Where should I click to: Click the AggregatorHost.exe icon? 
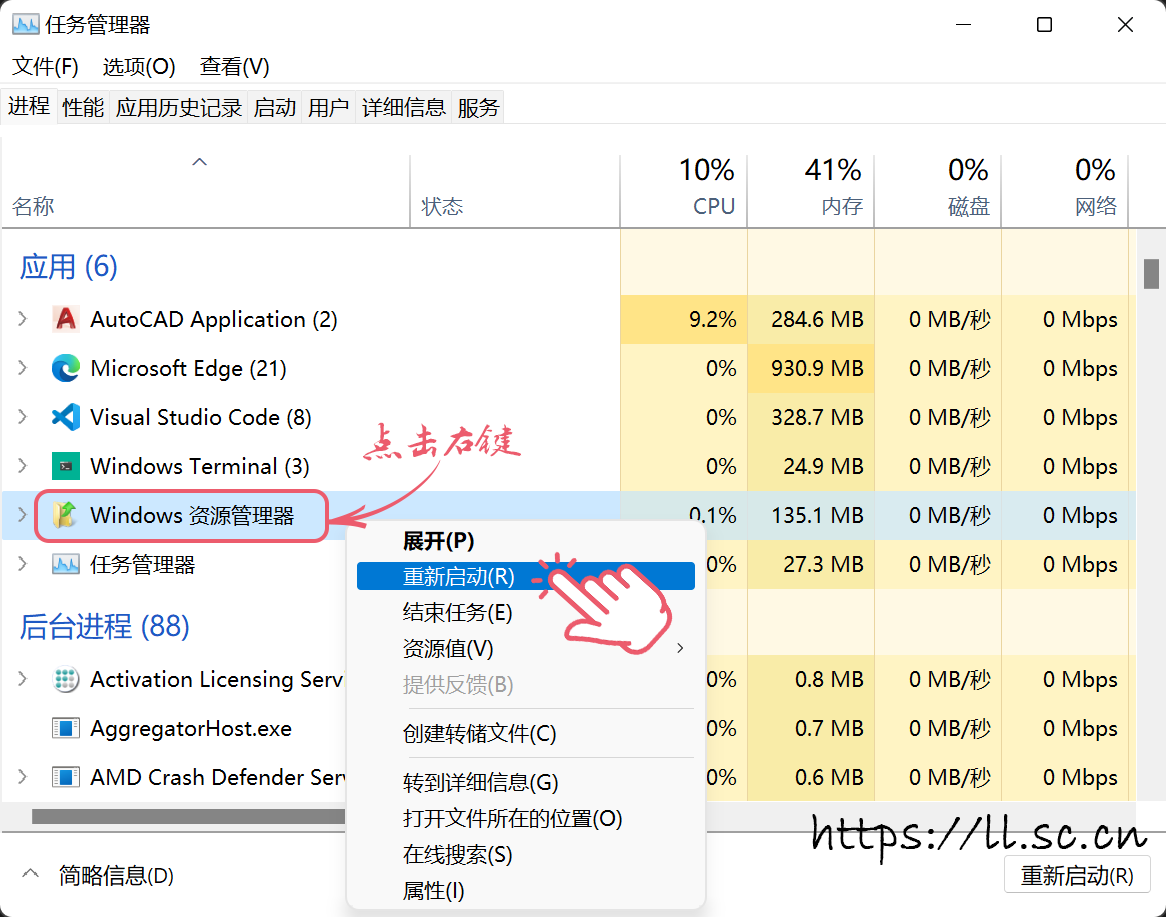[65, 728]
